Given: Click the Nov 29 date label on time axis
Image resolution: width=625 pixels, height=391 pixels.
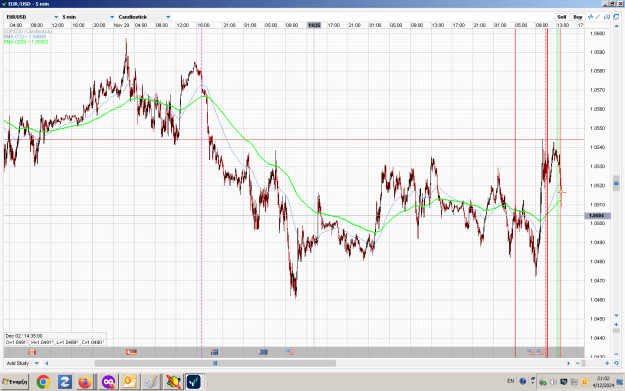Looking at the screenshot, I should 122,25.
